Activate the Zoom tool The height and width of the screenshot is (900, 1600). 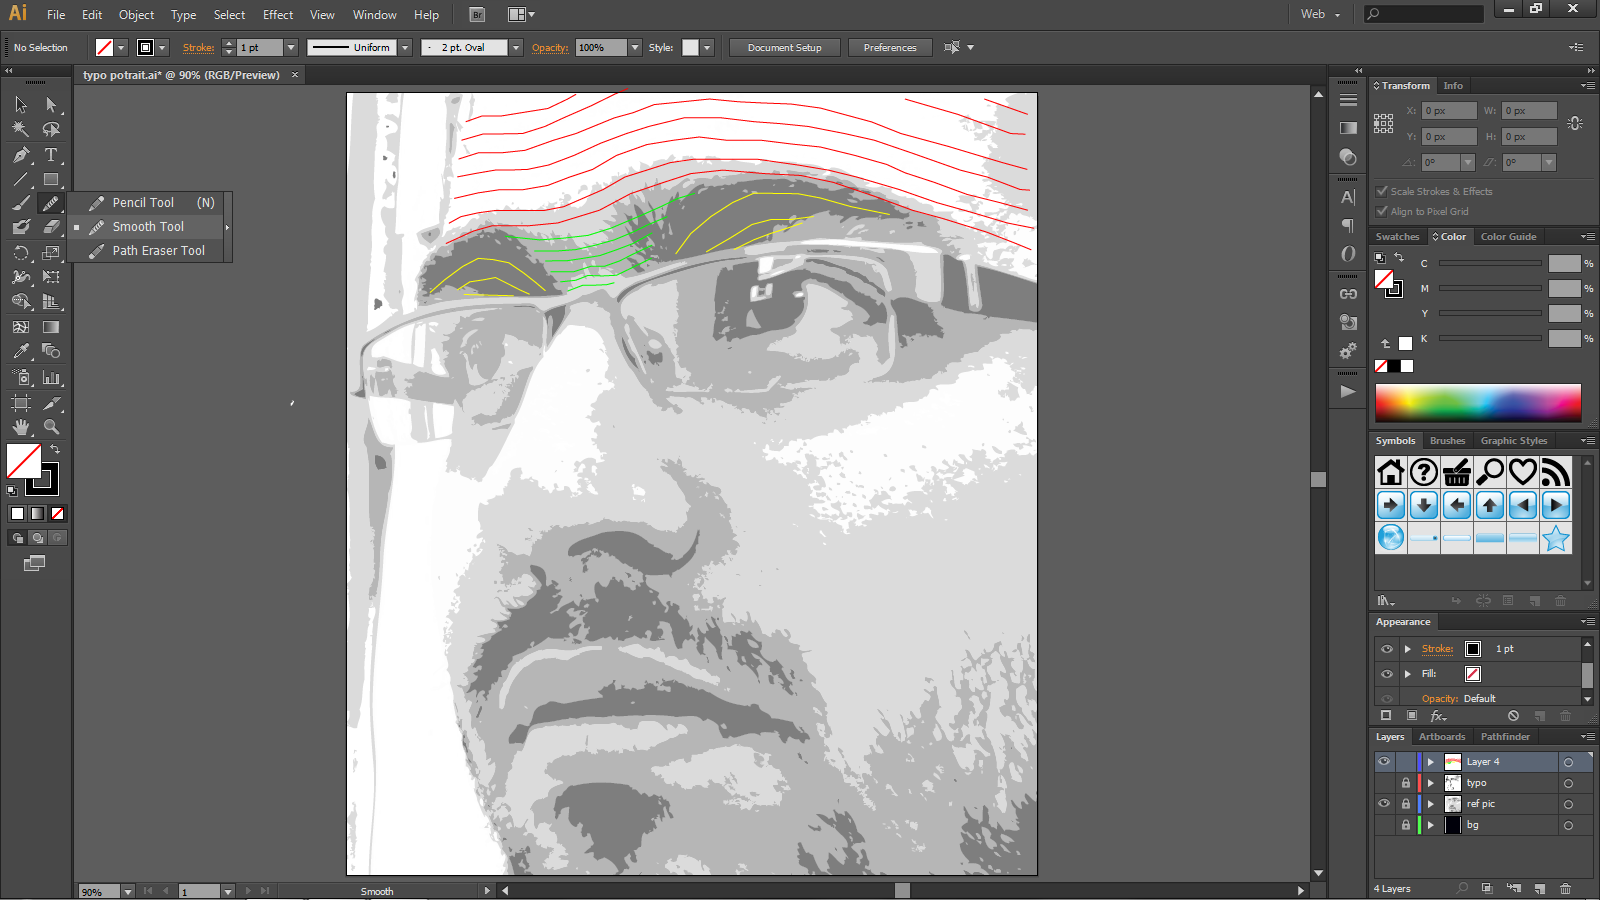tap(51, 426)
